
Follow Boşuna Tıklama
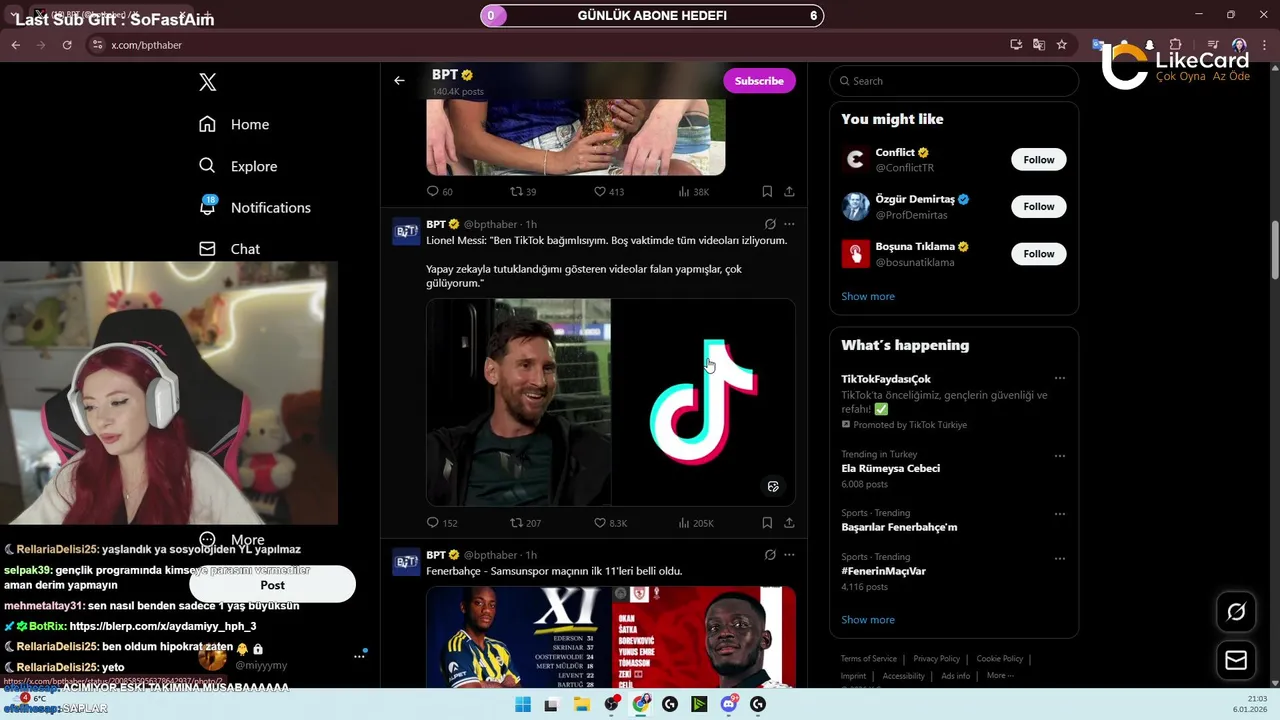pyautogui.click(x=1038, y=254)
